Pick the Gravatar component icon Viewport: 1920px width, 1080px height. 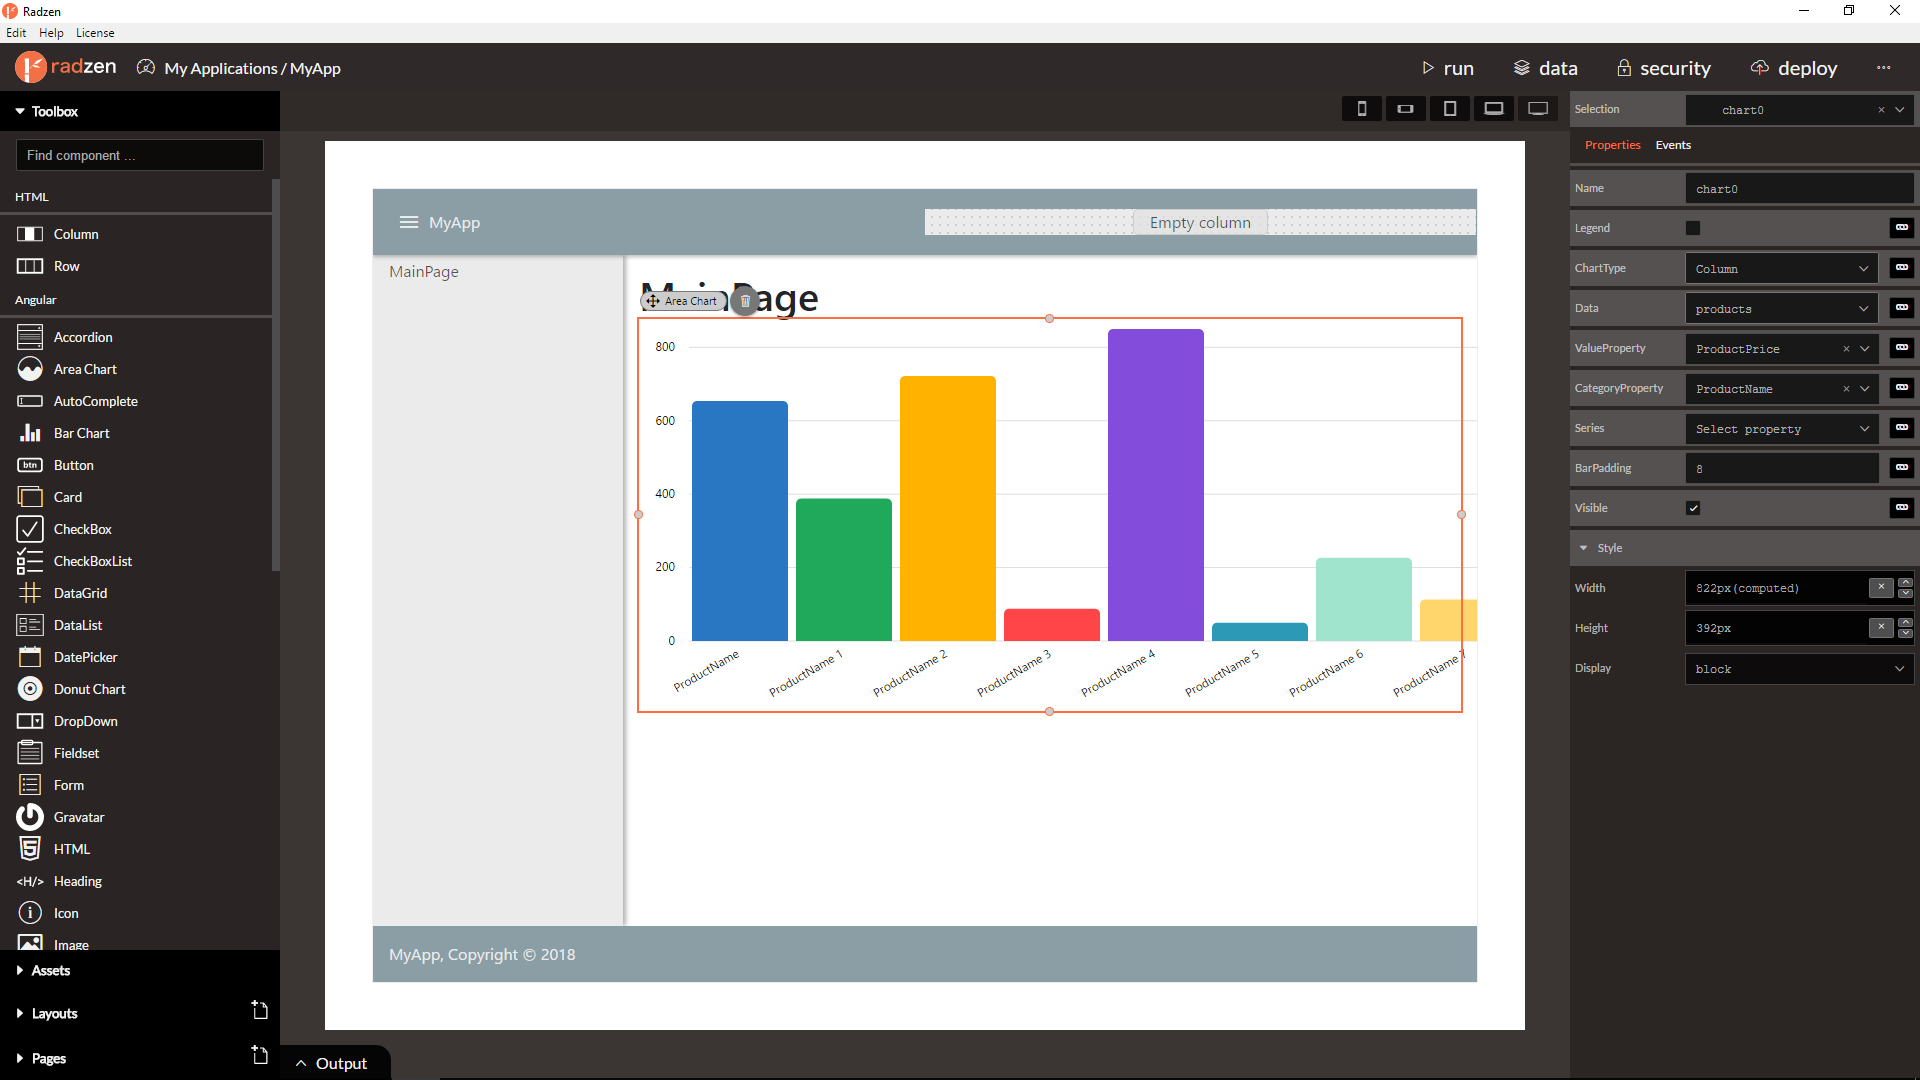point(30,817)
